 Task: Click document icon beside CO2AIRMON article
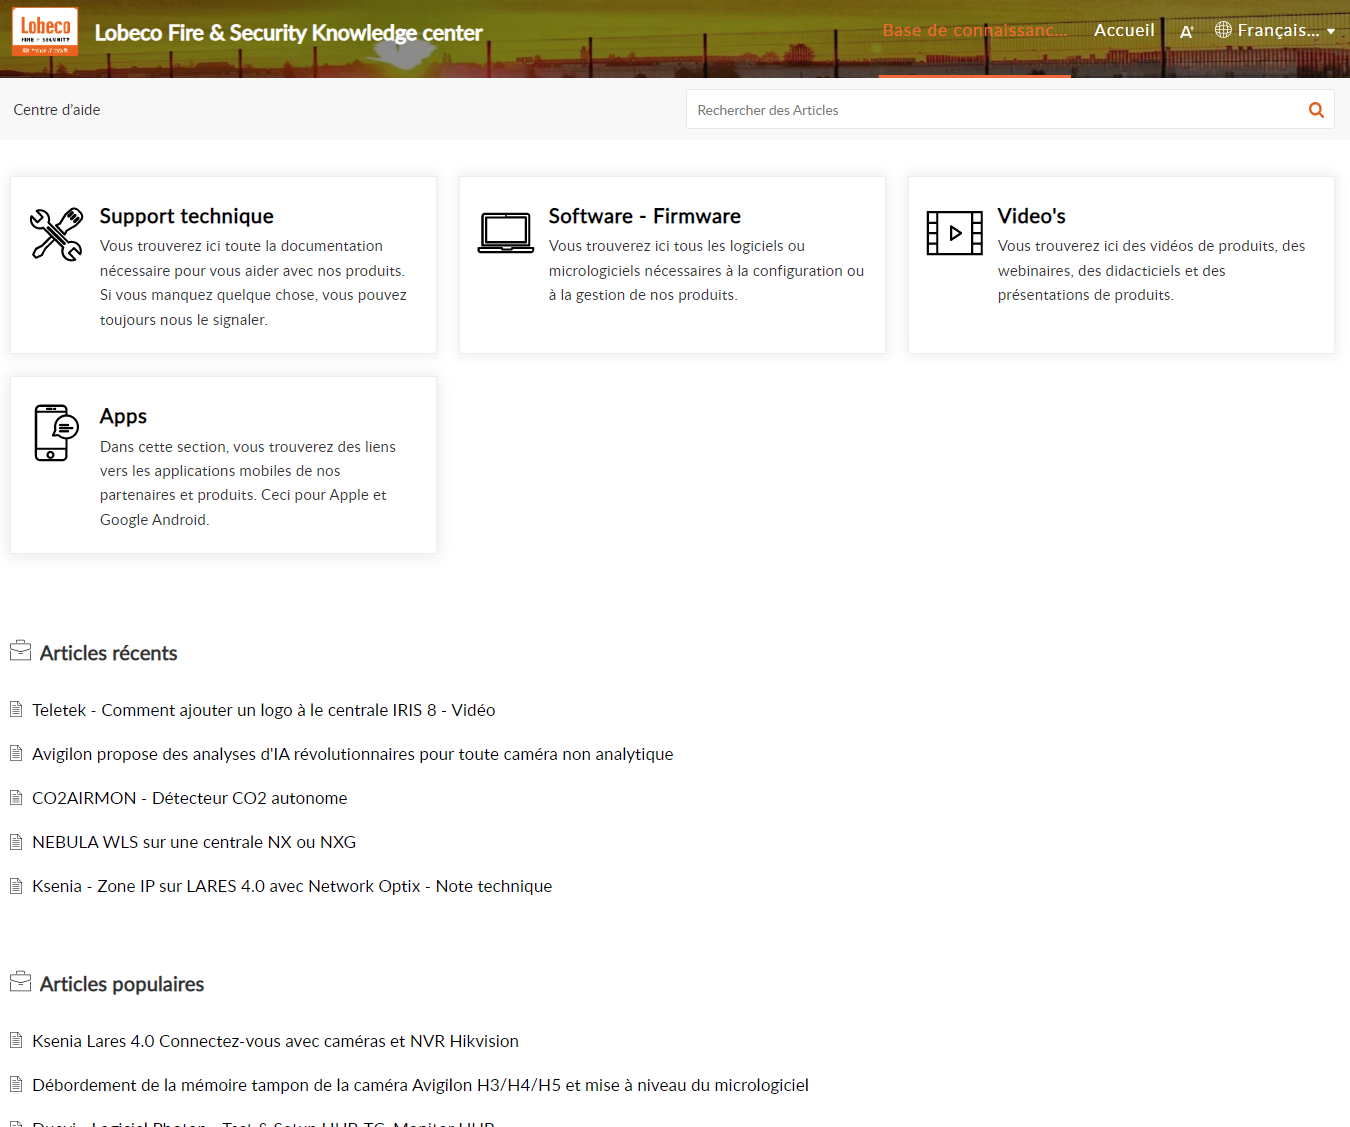16,797
